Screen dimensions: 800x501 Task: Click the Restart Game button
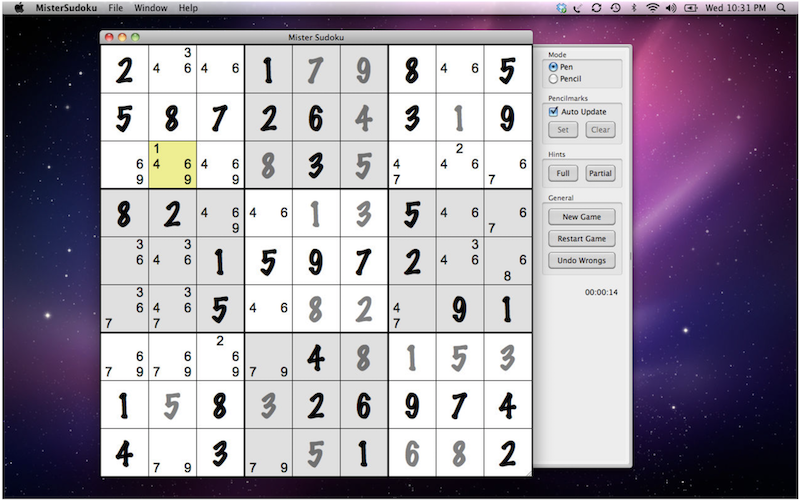point(582,238)
